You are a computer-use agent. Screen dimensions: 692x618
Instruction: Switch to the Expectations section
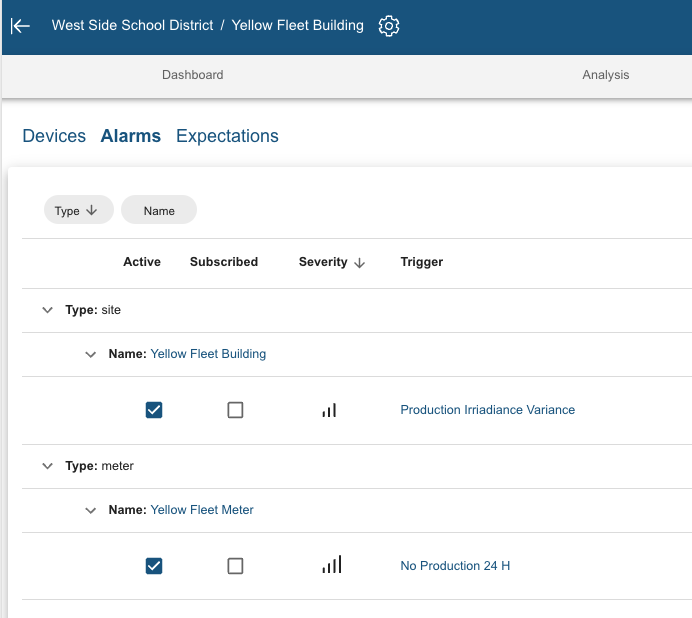click(227, 136)
